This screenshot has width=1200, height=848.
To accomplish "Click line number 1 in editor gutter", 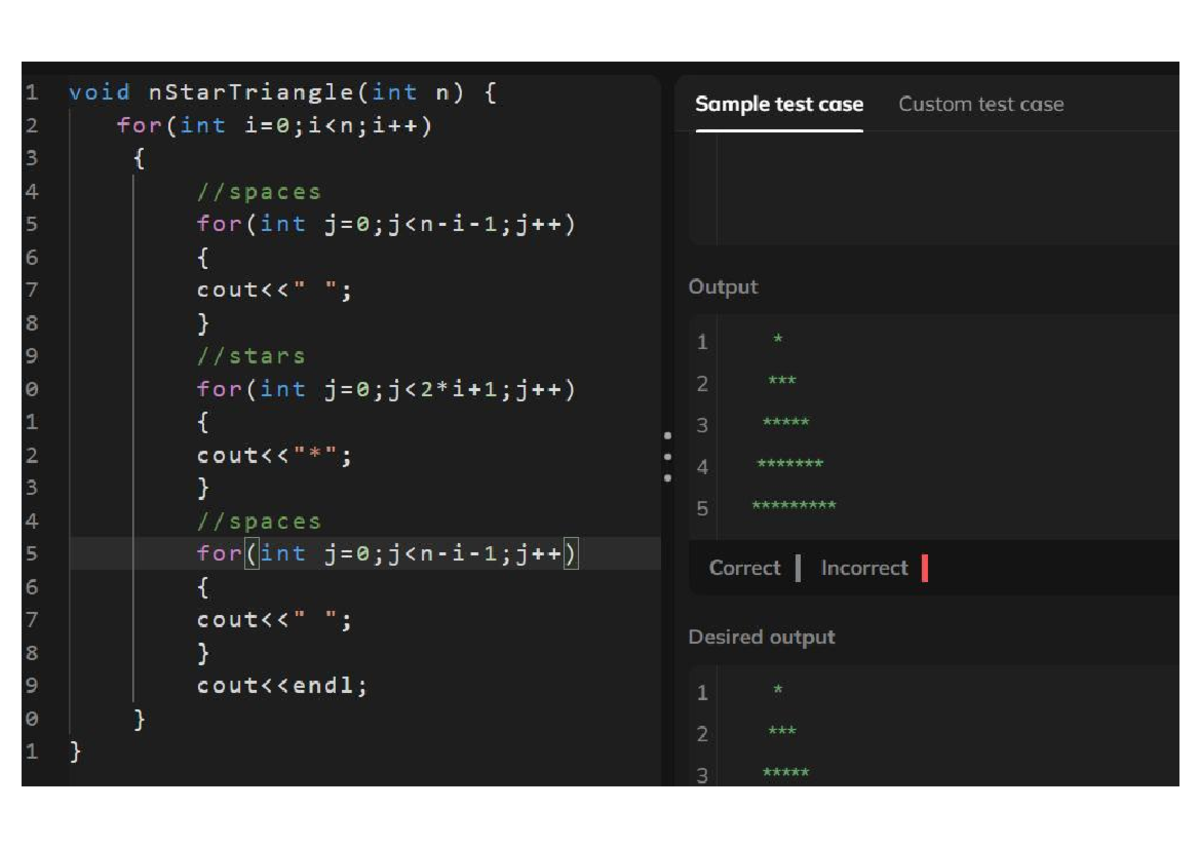I will point(31,93).
